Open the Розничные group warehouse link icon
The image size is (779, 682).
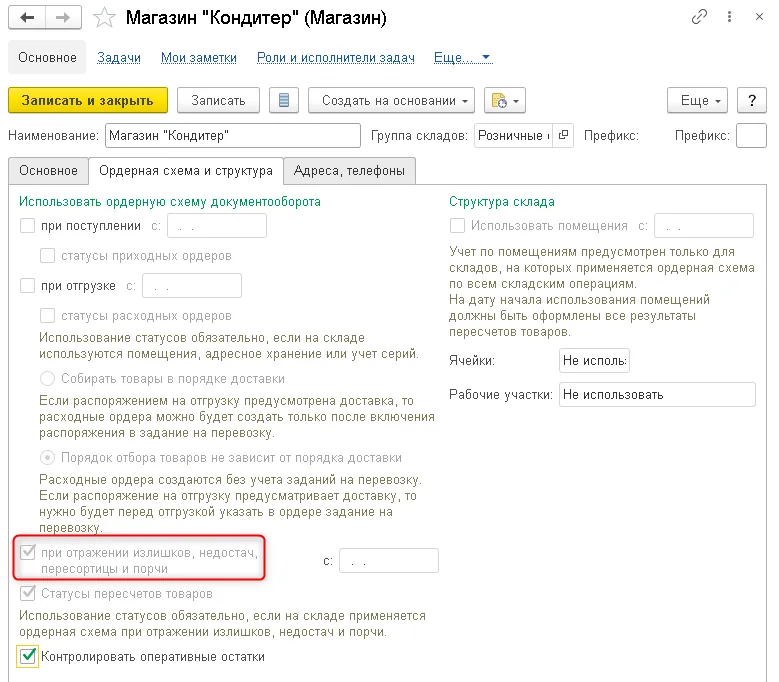(563, 135)
